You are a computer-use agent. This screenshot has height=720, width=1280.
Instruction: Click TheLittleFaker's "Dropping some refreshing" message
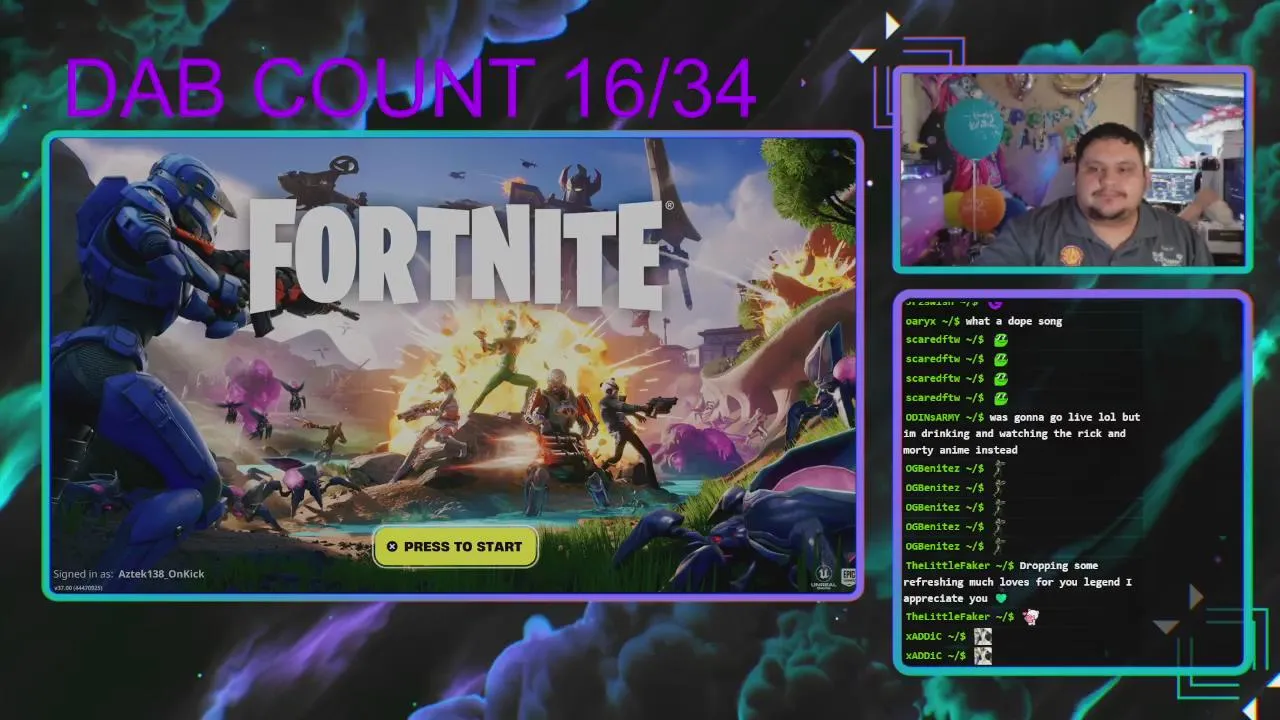(x=1018, y=582)
